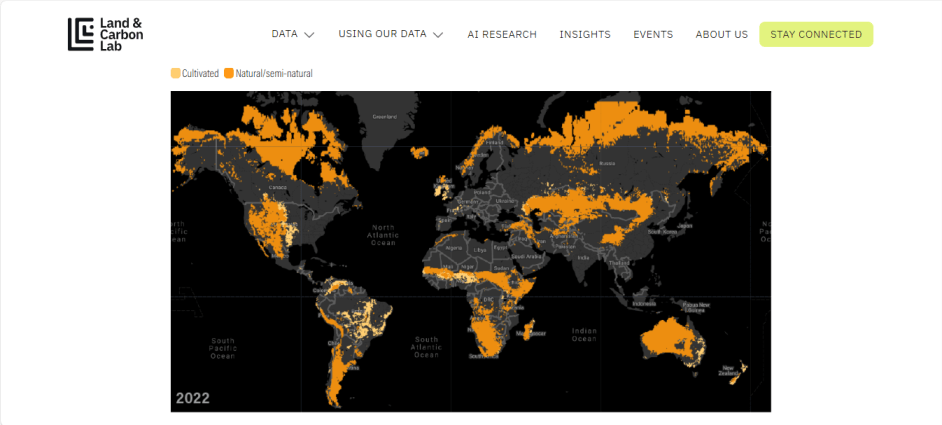Open the DATA navigation menu
This screenshot has height=425, width=942.
[x=285, y=34]
